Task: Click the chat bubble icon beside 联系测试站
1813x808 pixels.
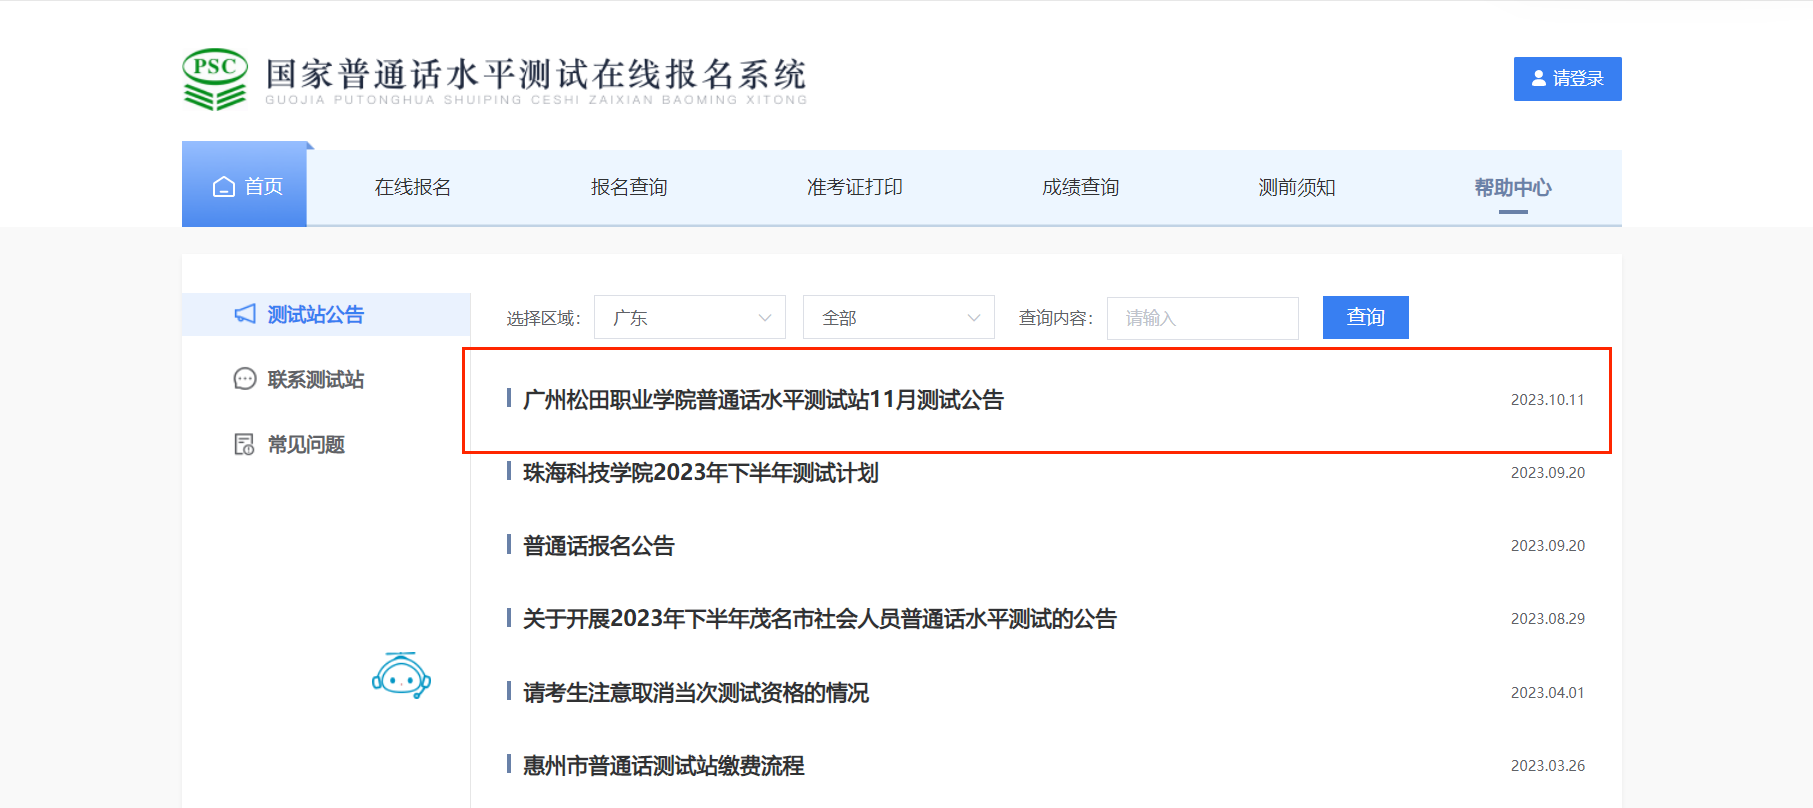Action: [x=245, y=379]
